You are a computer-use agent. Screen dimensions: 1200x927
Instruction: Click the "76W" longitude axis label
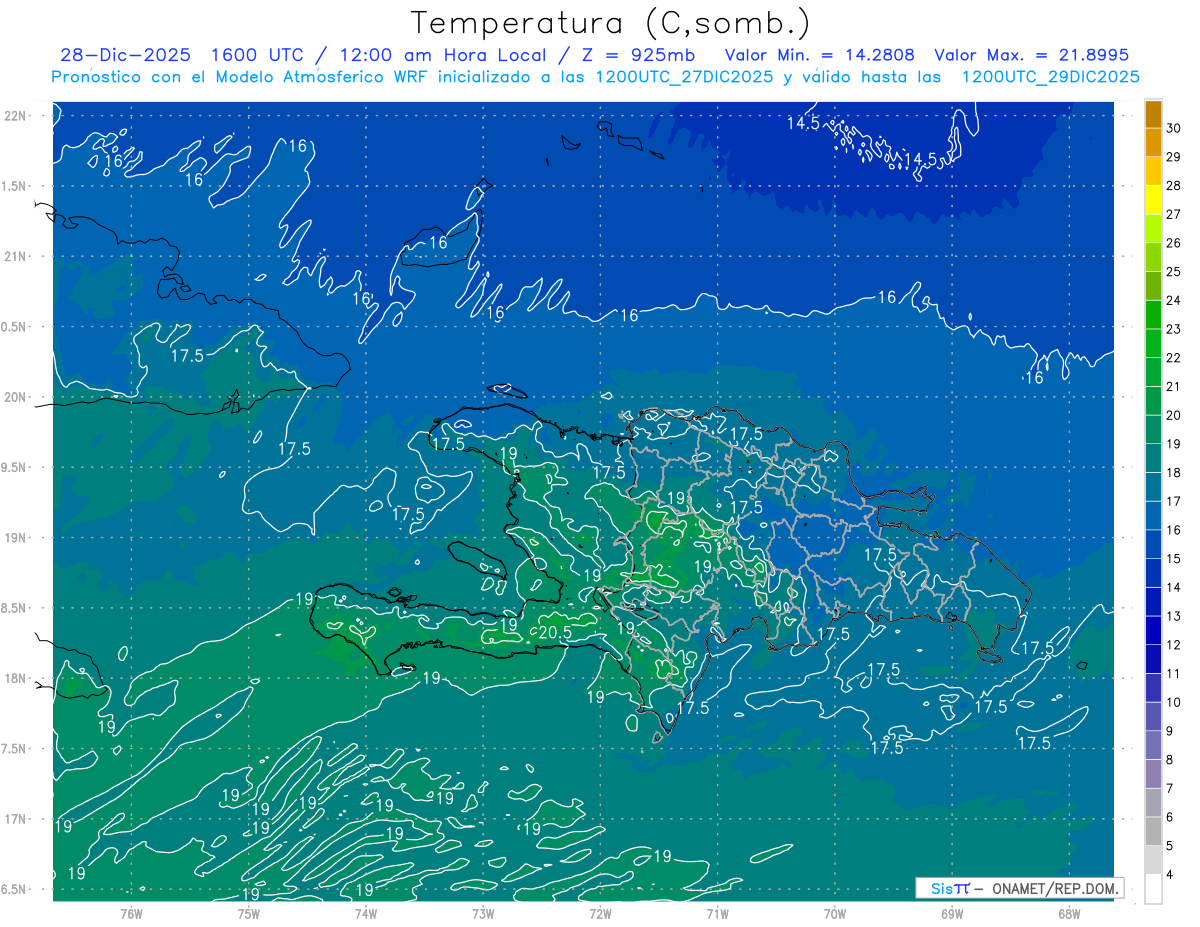tap(131, 914)
